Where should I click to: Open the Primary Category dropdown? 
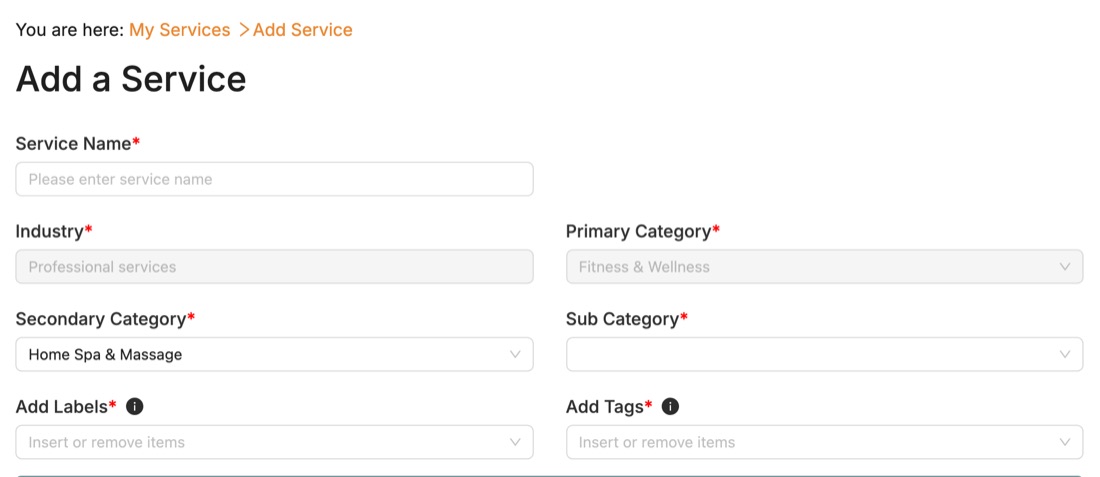(x=824, y=267)
